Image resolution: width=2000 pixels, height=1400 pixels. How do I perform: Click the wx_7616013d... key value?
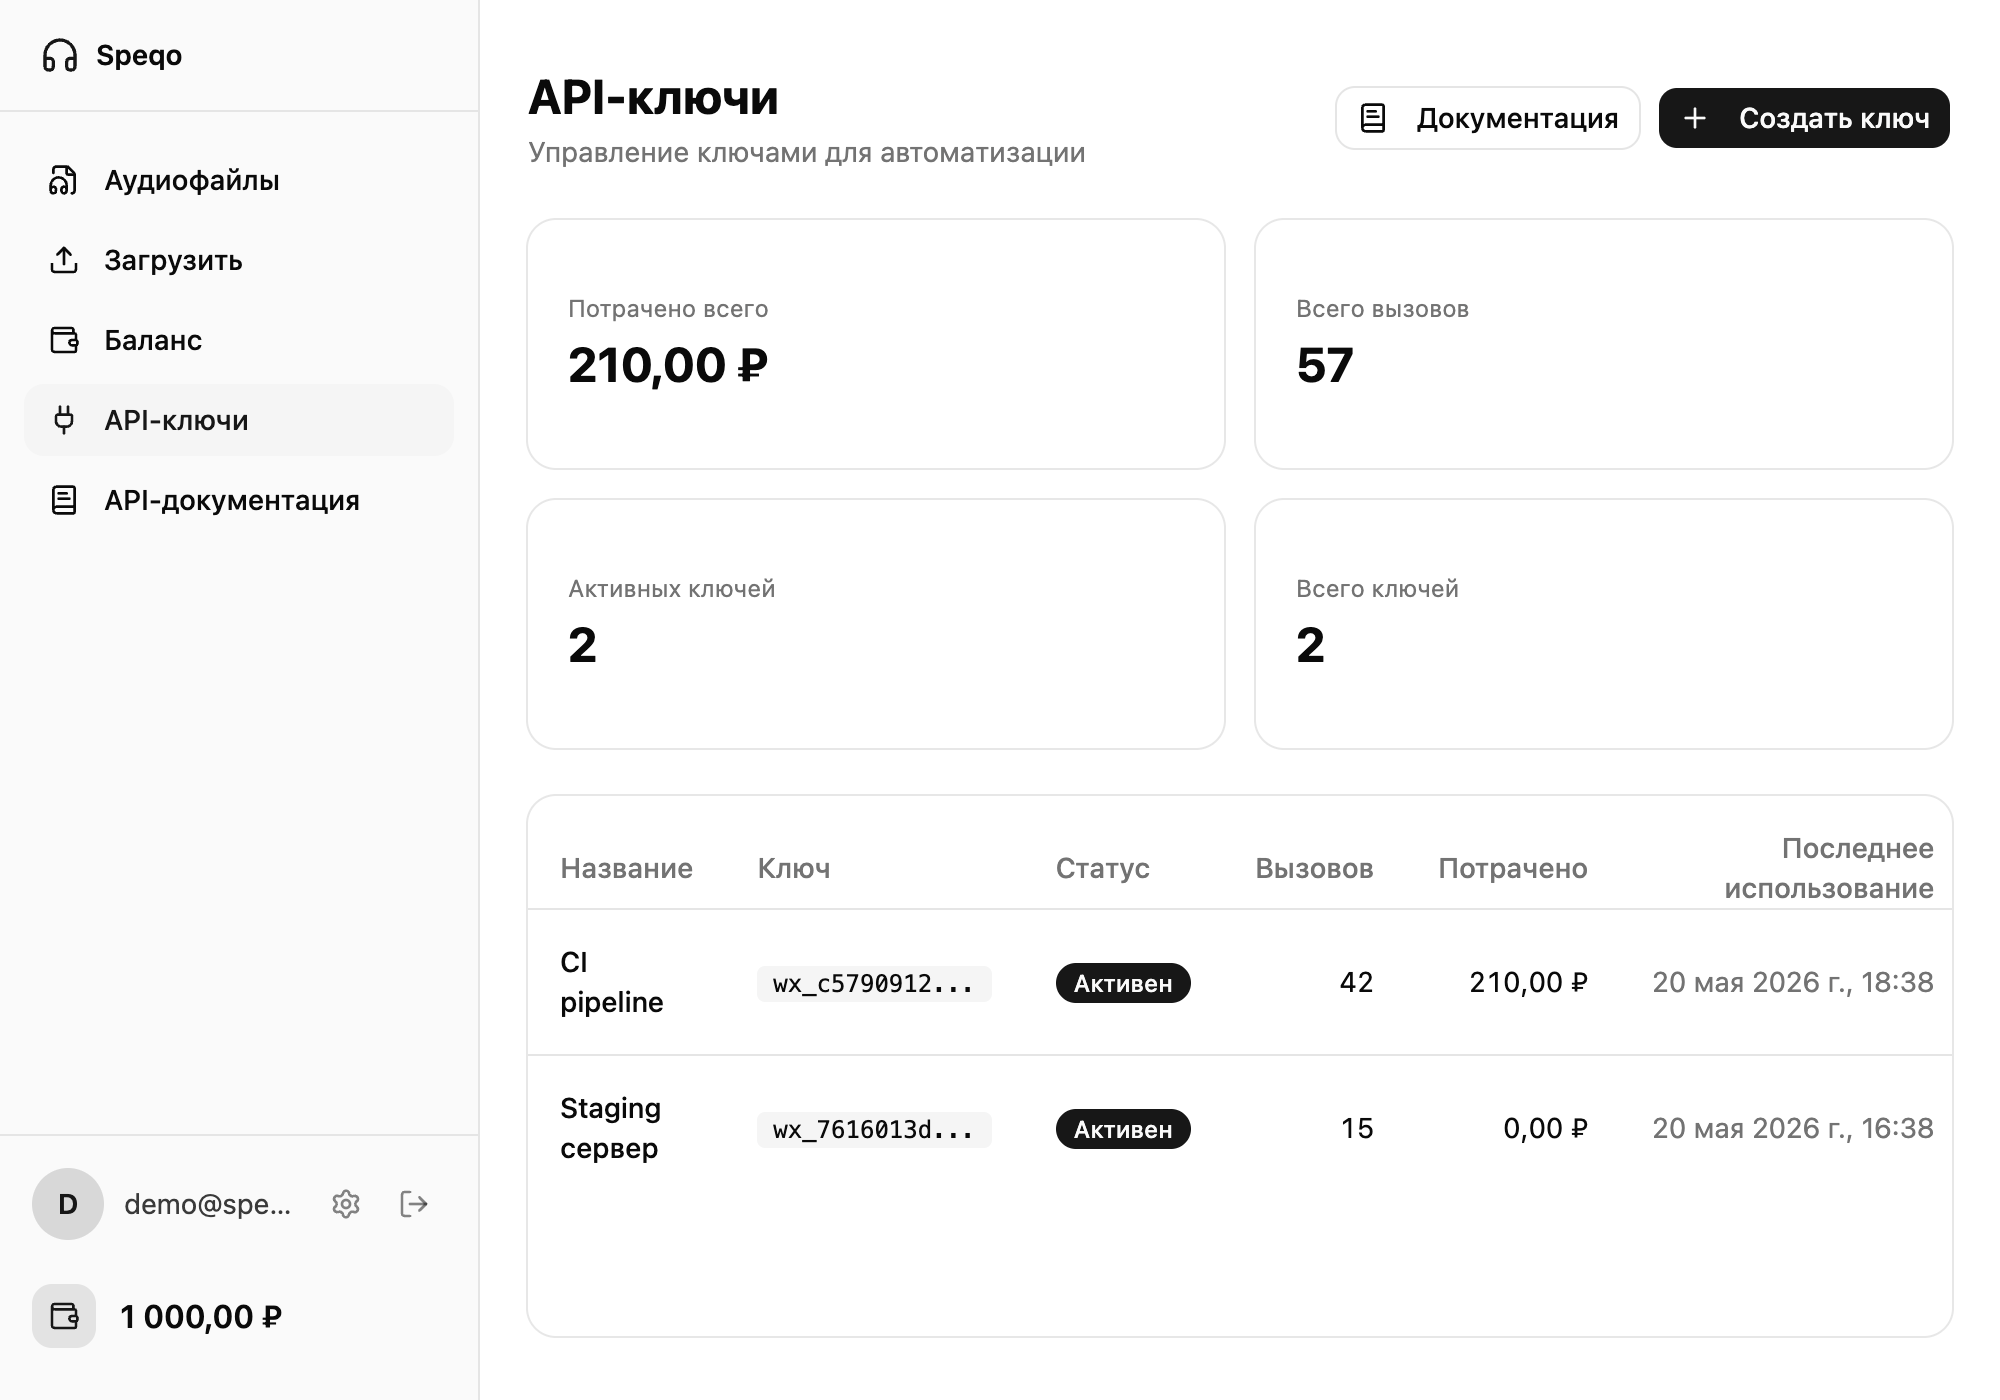point(874,1129)
